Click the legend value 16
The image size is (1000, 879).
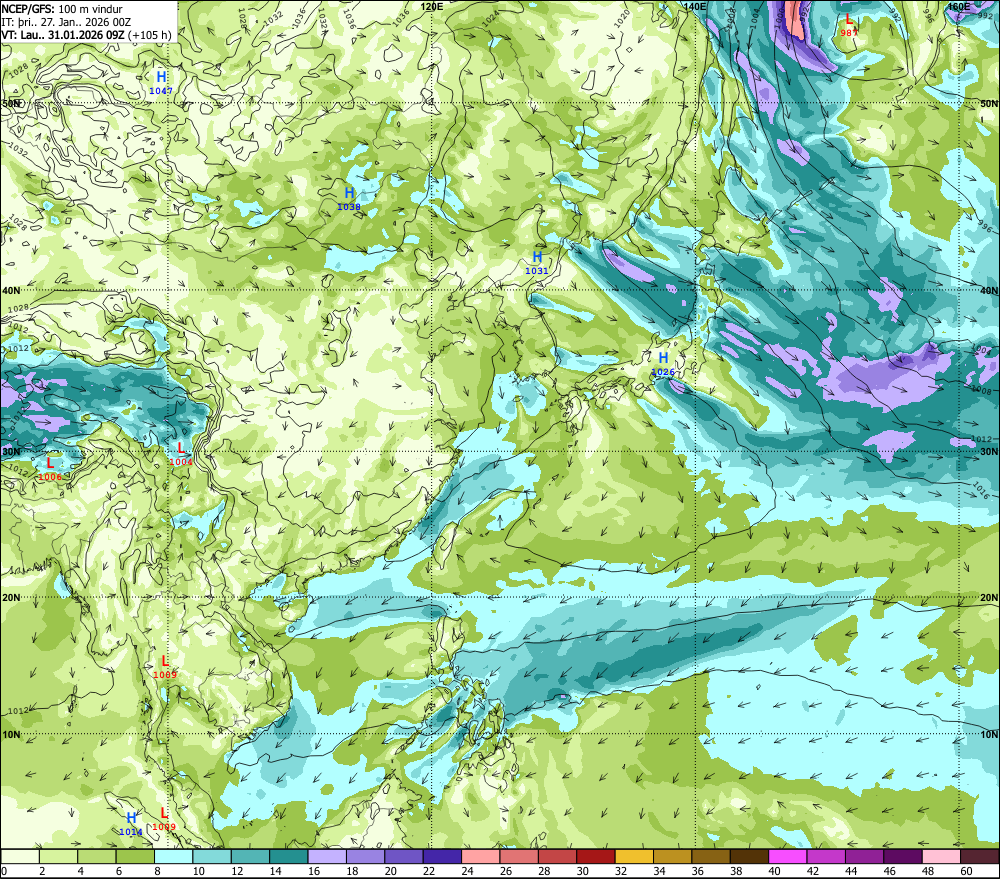(314, 871)
